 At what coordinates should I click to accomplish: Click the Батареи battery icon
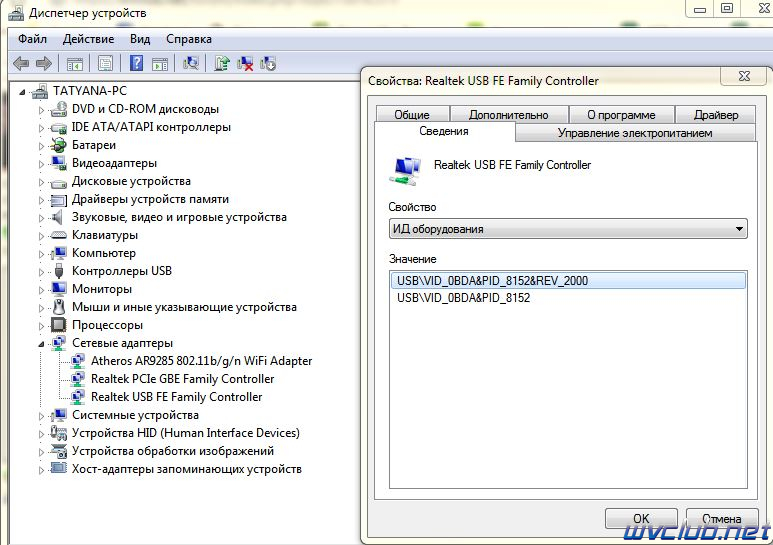59,145
